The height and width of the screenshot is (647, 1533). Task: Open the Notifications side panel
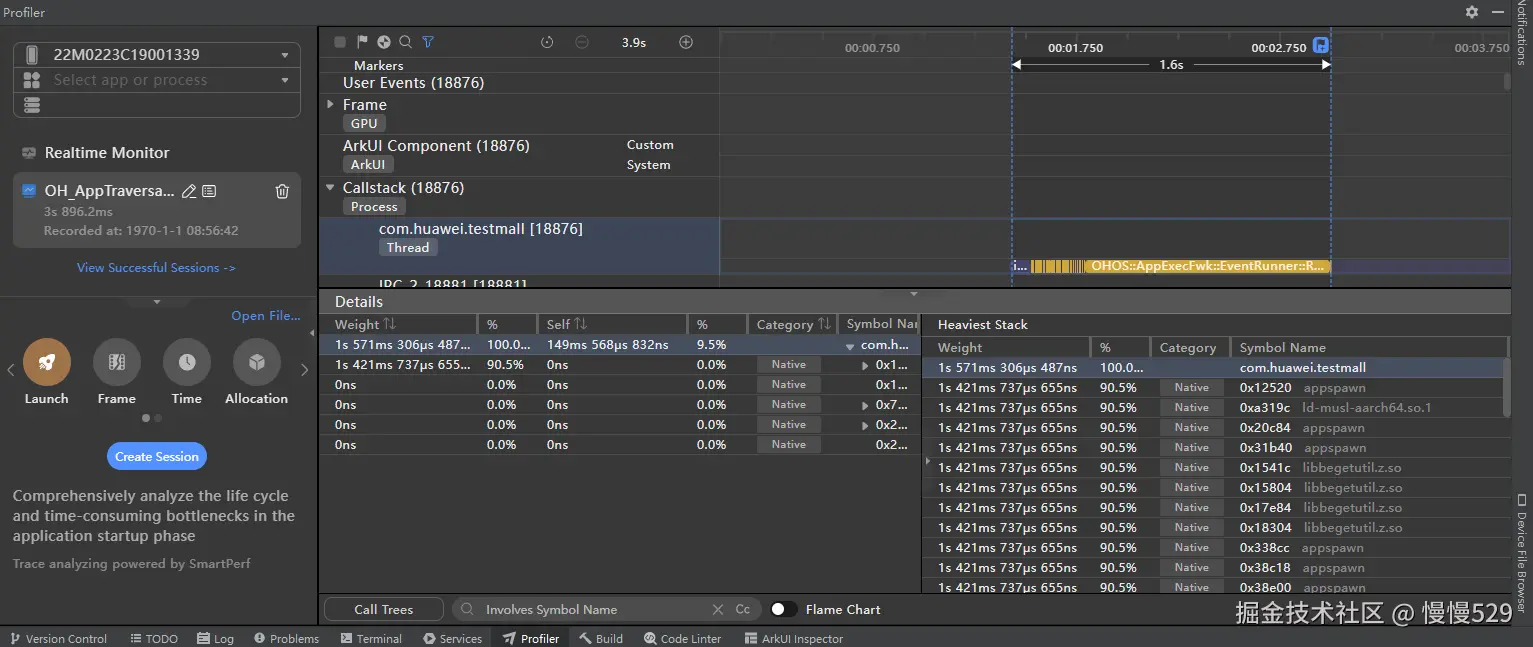[1522, 32]
